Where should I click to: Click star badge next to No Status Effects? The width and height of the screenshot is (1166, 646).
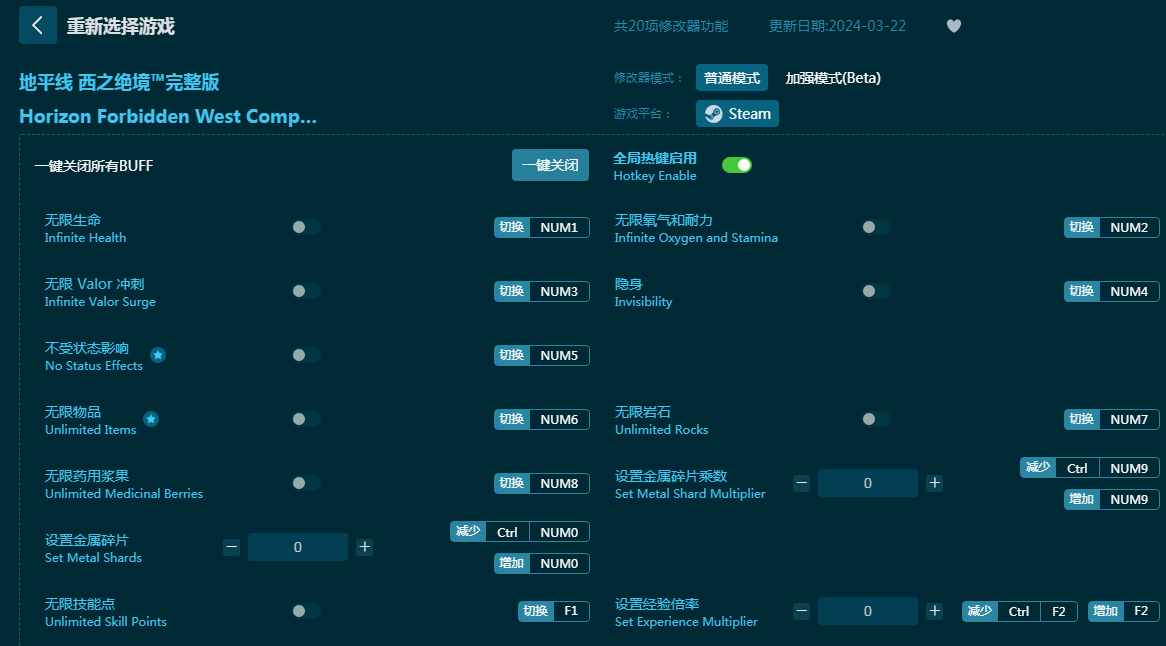point(158,355)
